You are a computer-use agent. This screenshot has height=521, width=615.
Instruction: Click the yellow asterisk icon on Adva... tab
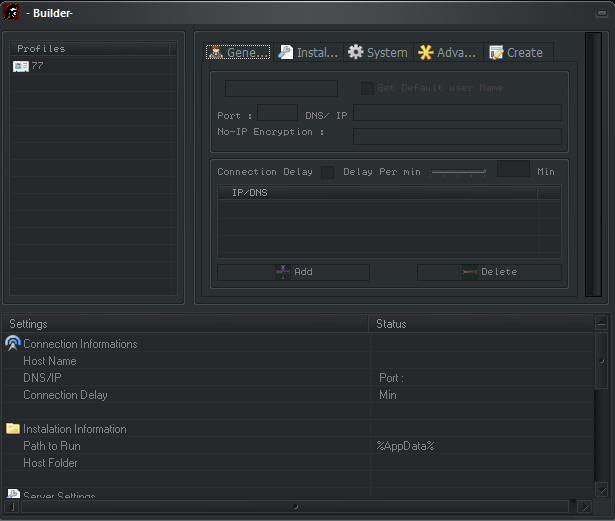(x=426, y=52)
